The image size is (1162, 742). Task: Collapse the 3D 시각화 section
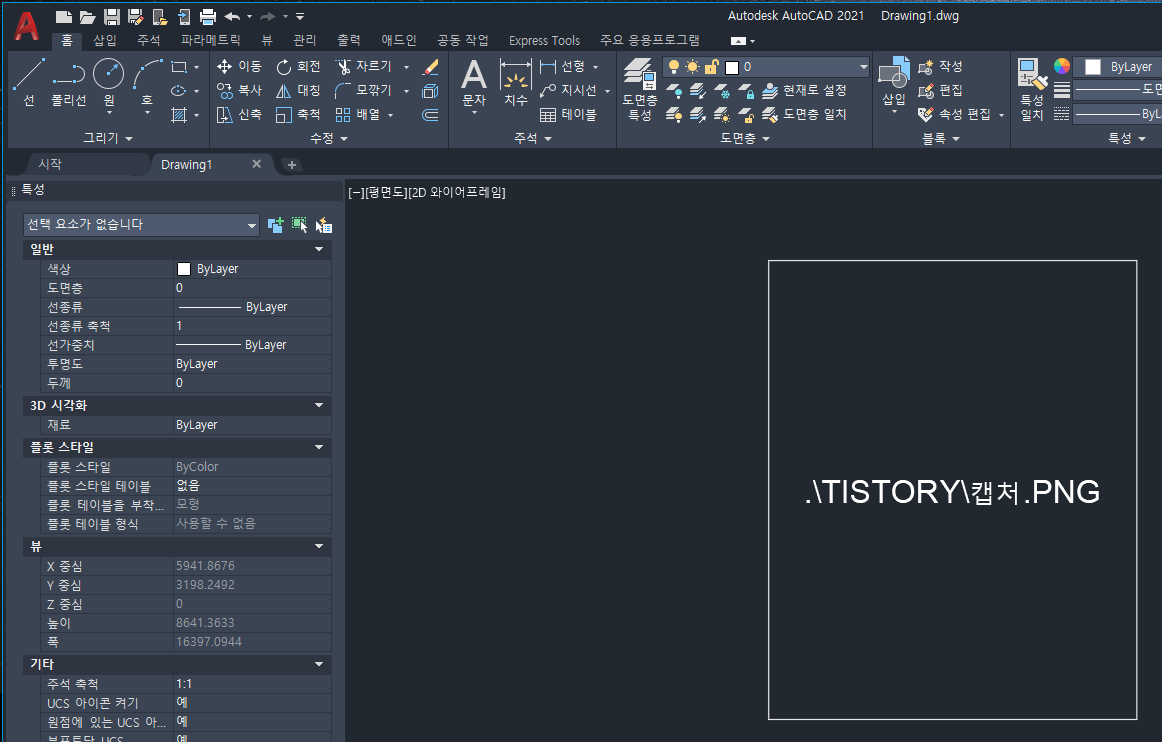click(319, 405)
